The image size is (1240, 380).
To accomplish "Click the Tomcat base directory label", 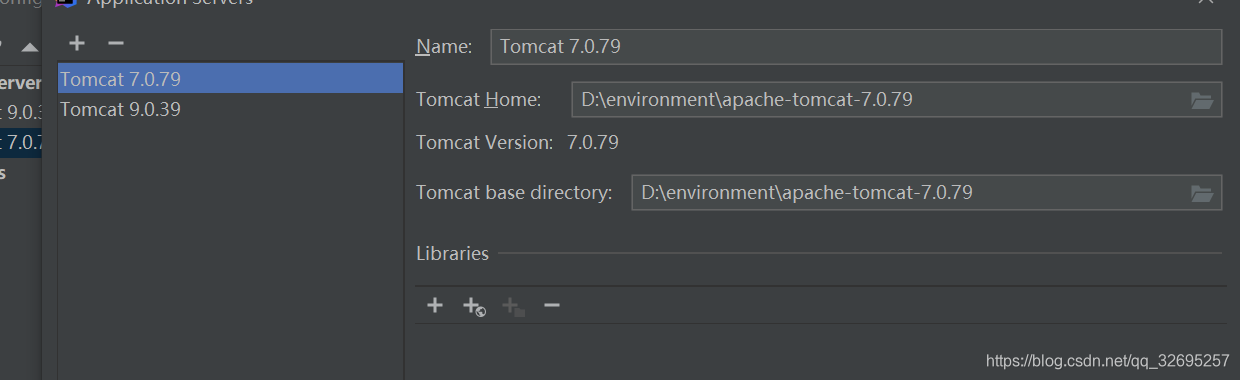I will click(514, 192).
